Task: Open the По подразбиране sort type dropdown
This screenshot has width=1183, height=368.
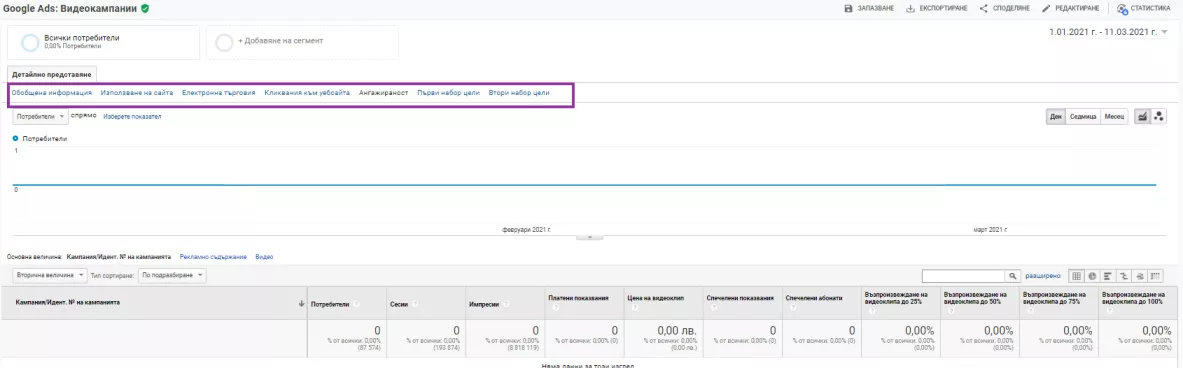Action: [x=171, y=275]
